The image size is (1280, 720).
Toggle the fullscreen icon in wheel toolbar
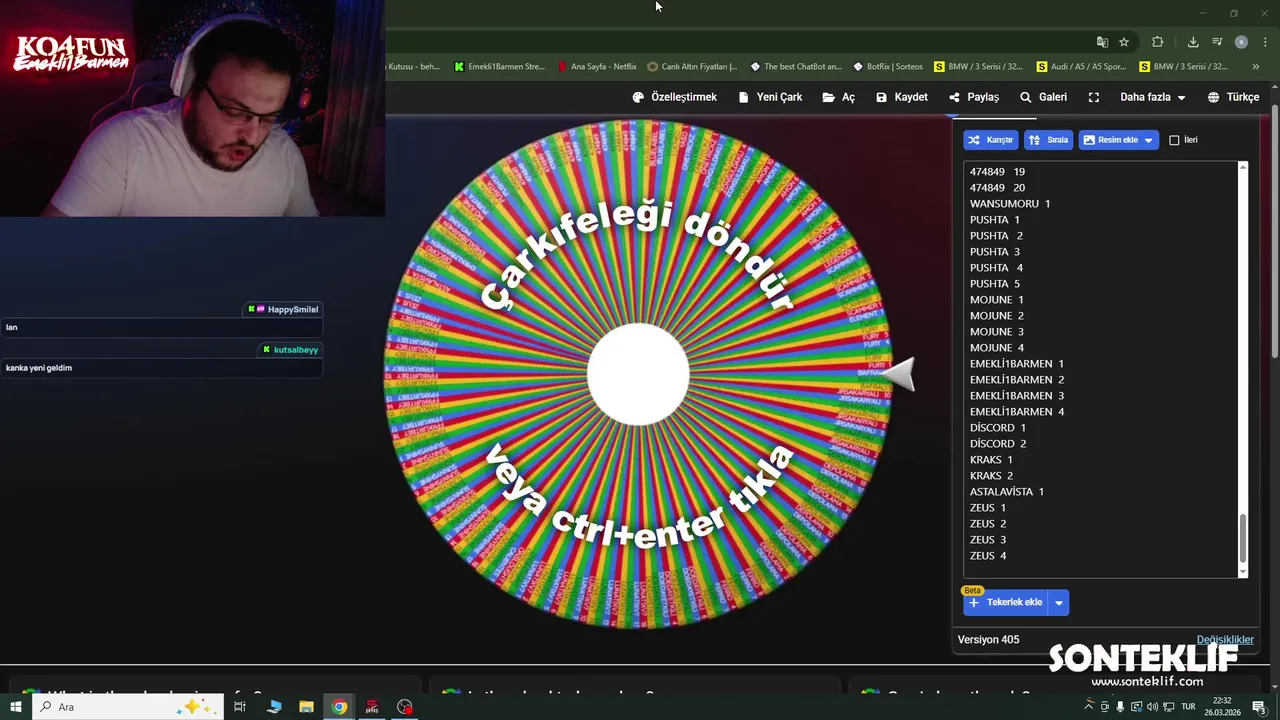[1094, 97]
